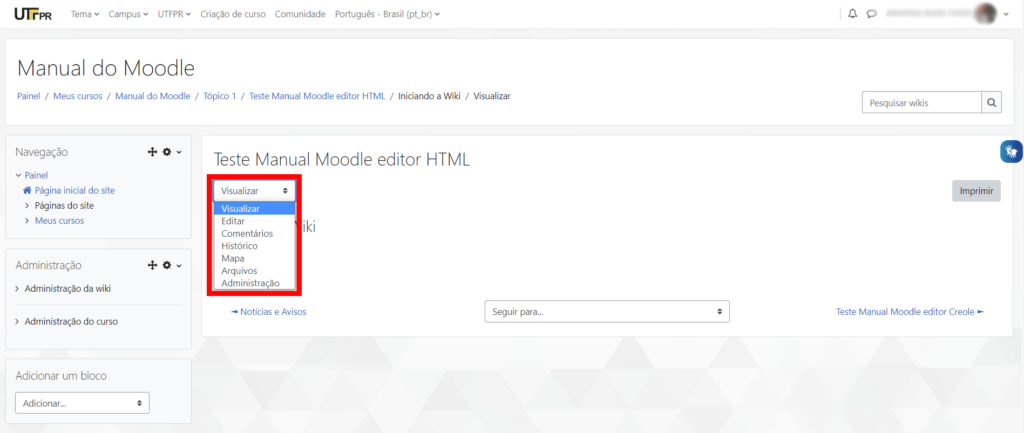Click inside the Pesquisar wikis field
Screen dimensions: 1024x433
(x=922, y=103)
